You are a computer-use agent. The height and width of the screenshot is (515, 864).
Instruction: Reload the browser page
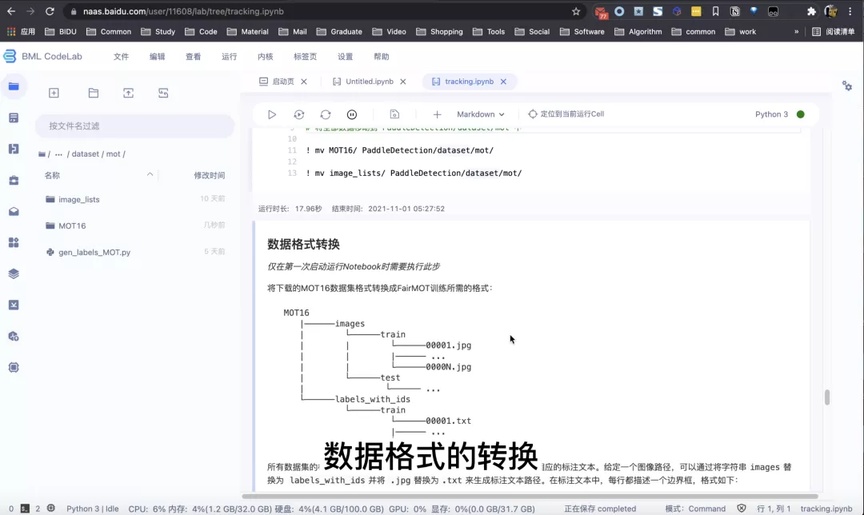click(50, 11)
